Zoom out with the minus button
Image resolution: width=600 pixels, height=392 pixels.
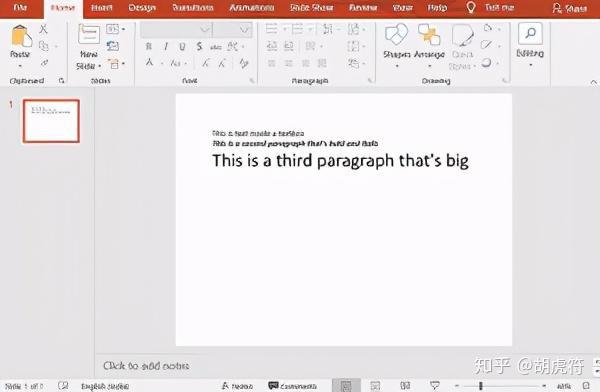457,386
